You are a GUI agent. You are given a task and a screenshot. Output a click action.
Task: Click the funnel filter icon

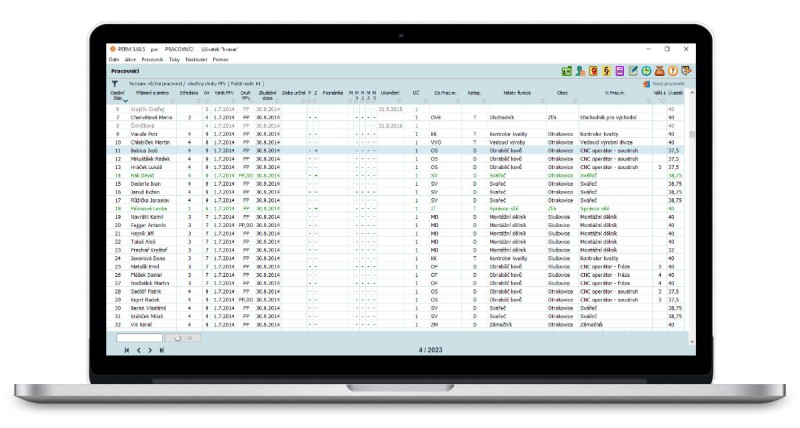115,84
